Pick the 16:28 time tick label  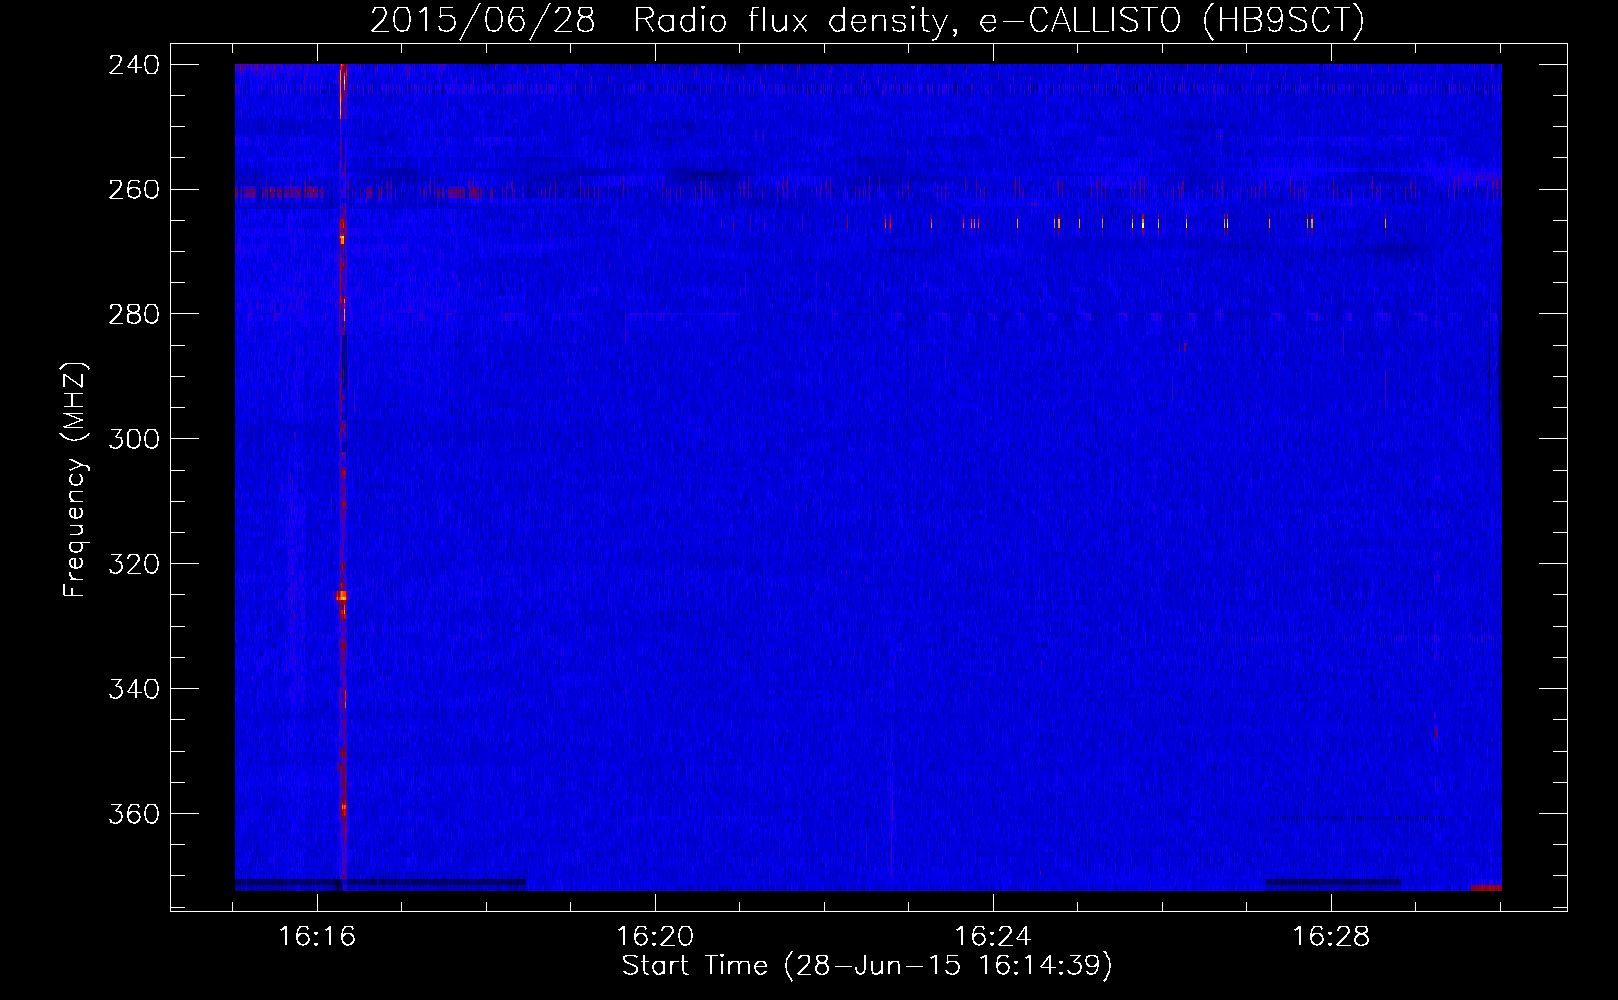[1332, 936]
